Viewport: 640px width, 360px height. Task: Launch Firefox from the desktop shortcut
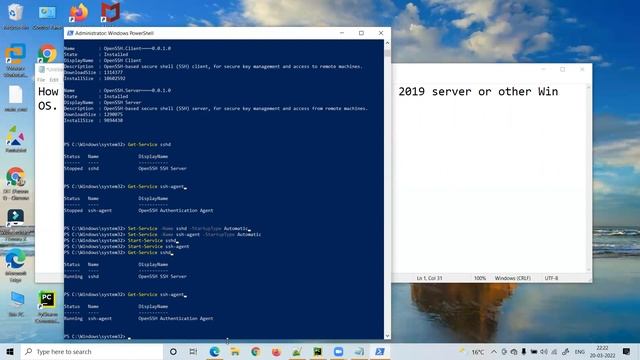tap(78, 13)
